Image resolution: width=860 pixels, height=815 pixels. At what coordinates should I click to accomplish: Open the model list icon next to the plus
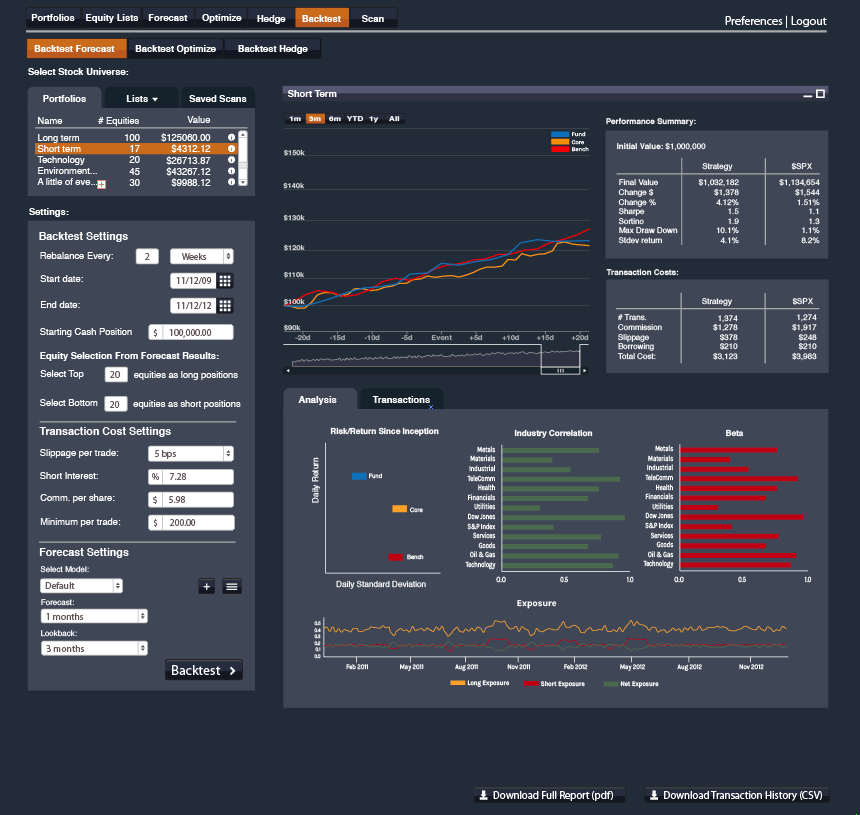coord(231,586)
